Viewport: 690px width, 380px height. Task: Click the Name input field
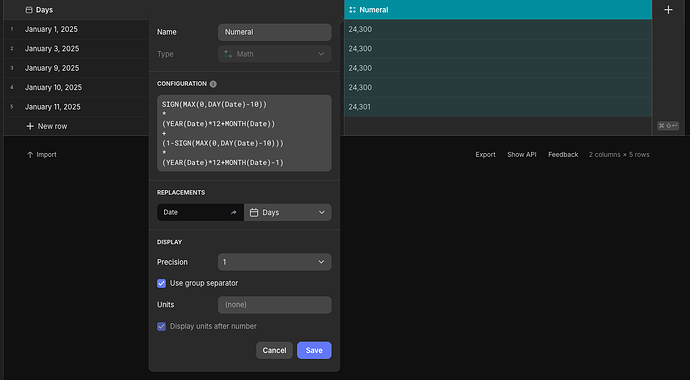(275, 32)
